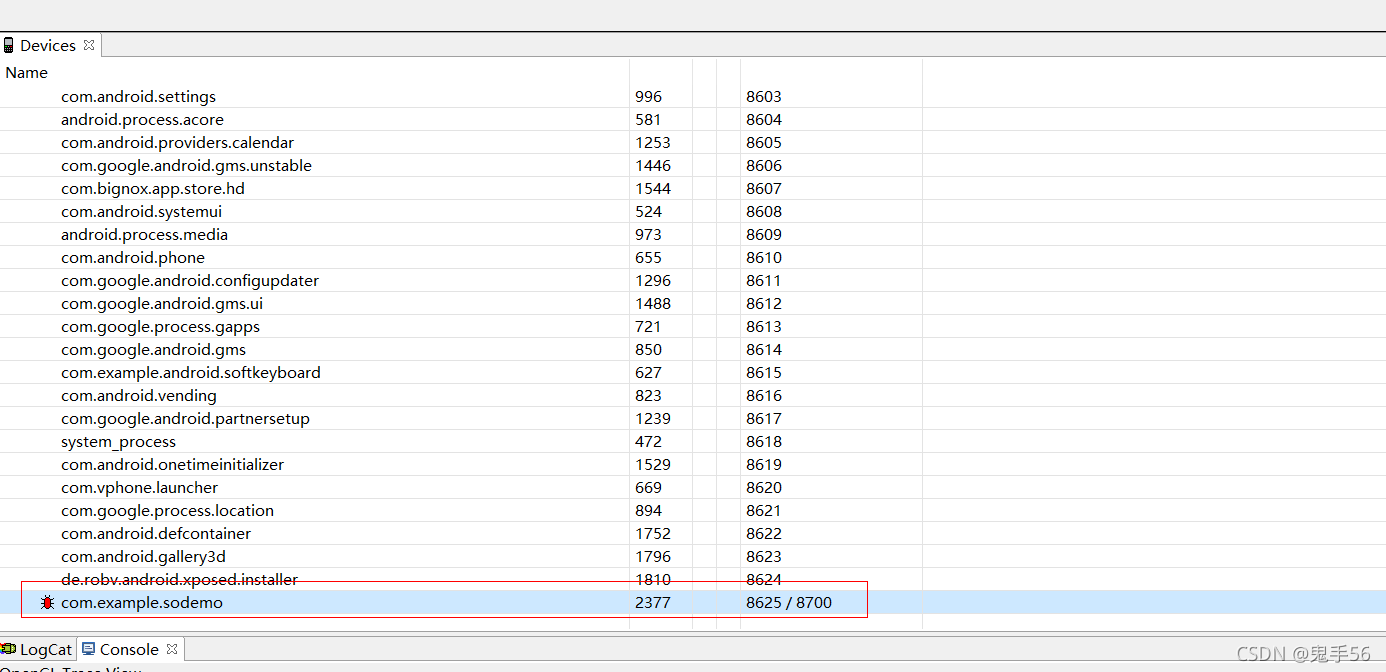Click port value 8625 / 8700

click(789, 603)
